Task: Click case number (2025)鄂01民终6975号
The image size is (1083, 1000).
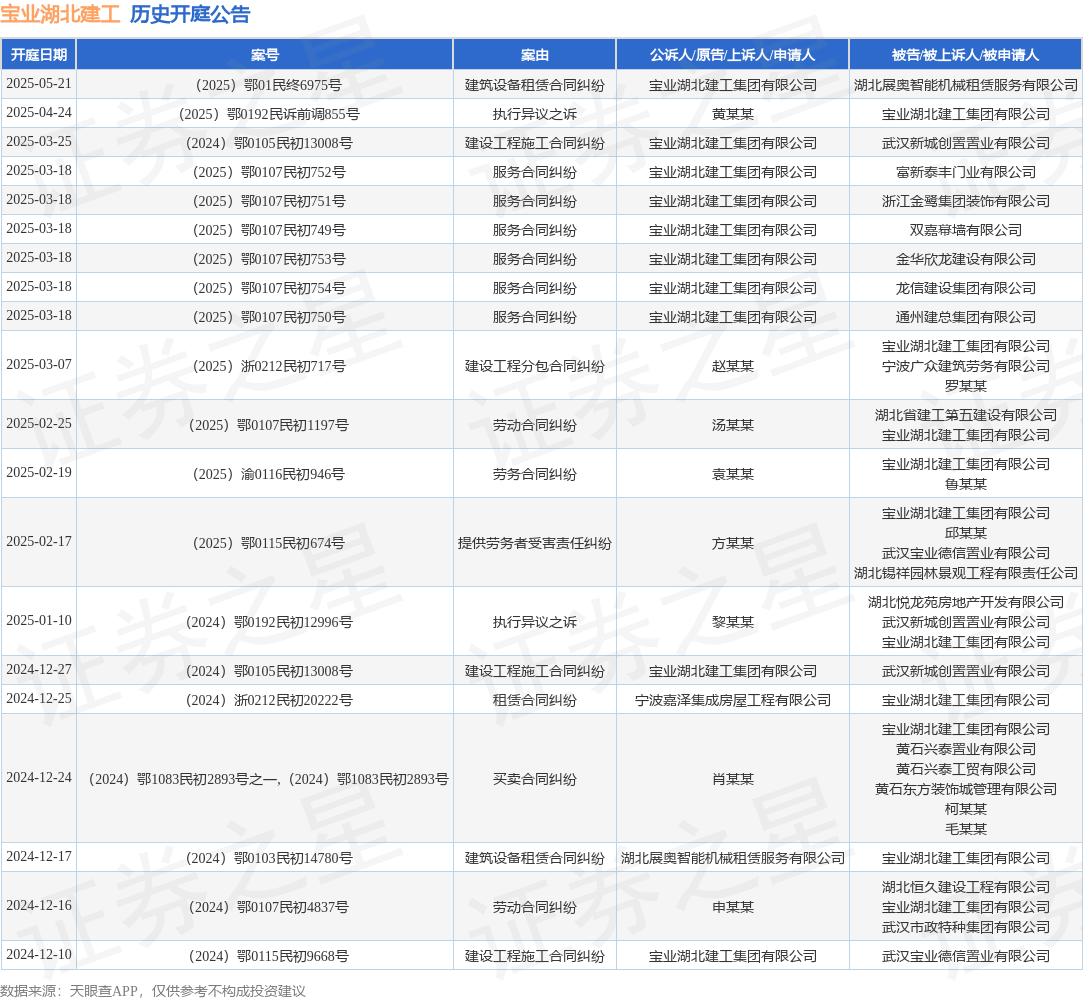Action: 265,85
